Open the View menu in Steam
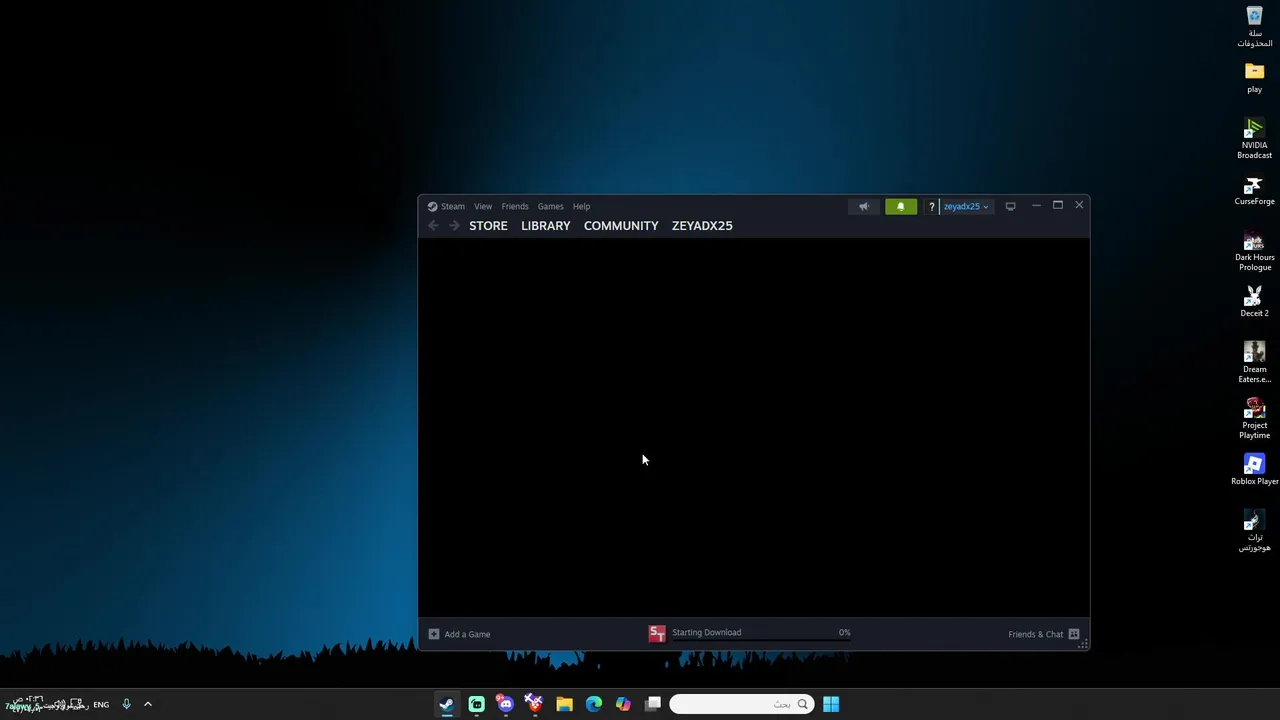The width and height of the screenshot is (1280, 720). [x=483, y=206]
